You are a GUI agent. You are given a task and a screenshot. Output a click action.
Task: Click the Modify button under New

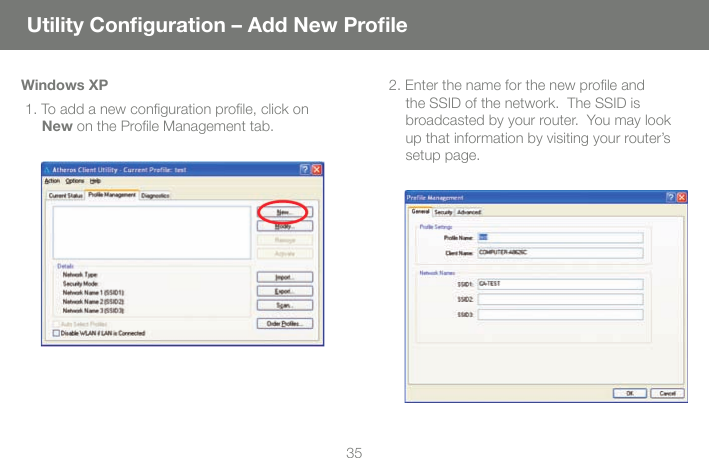285,226
